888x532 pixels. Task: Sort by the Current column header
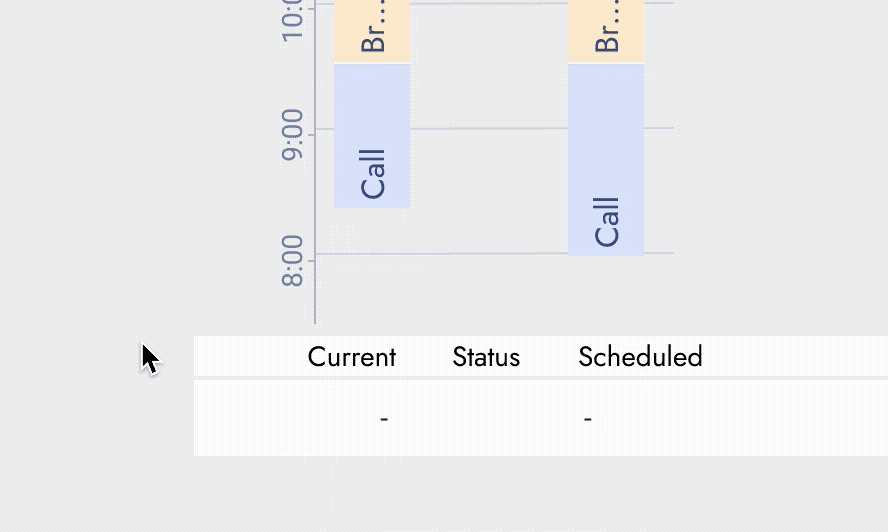351,357
